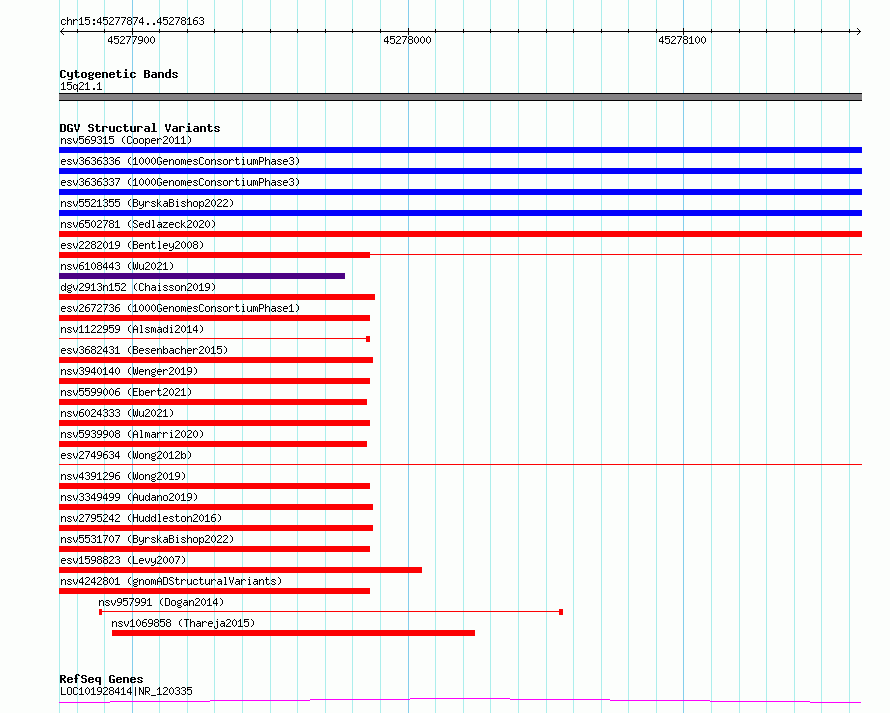Click the blue bar under nsv569315
The height and width of the screenshot is (713, 890).
(x=460, y=150)
